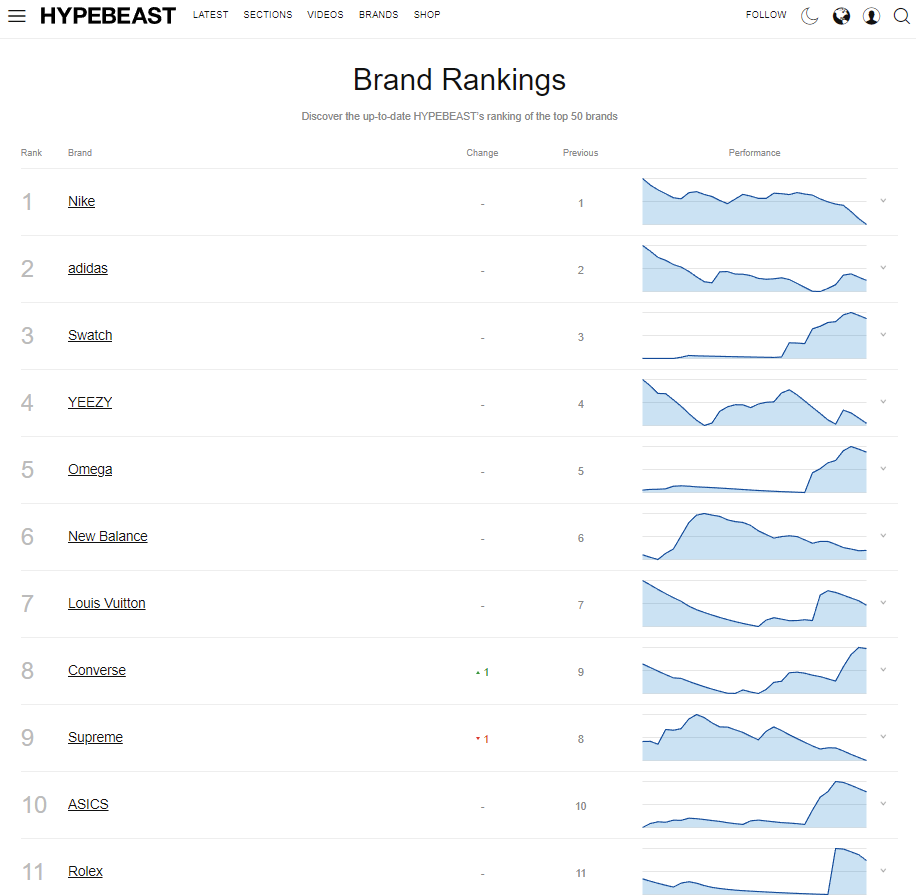
Task: Toggle dark mode moon icon
Action: (810, 16)
